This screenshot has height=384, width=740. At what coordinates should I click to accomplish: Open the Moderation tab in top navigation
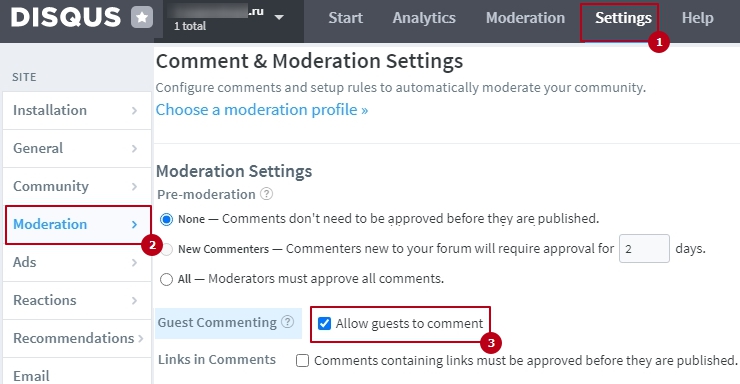click(x=525, y=18)
